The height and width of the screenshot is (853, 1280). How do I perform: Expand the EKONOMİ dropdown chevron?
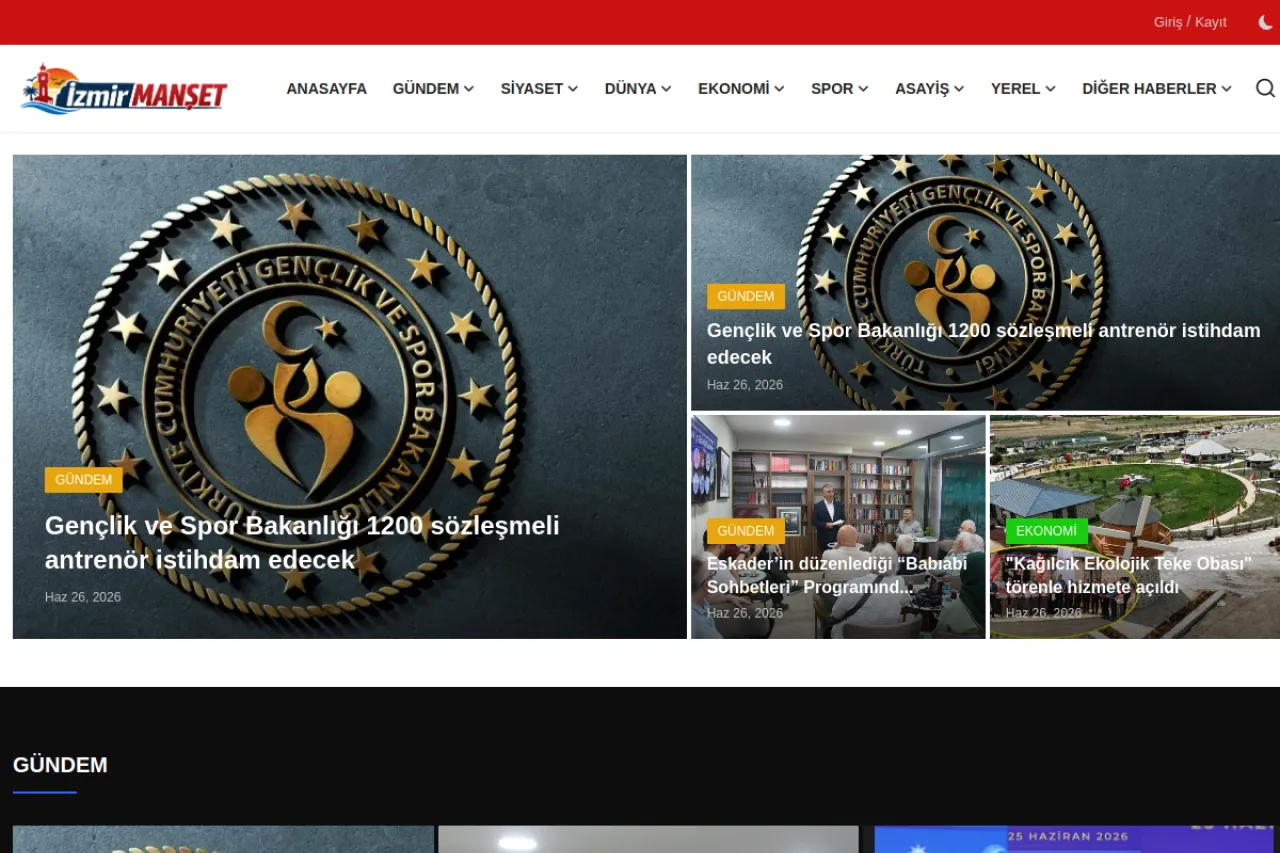(779, 89)
